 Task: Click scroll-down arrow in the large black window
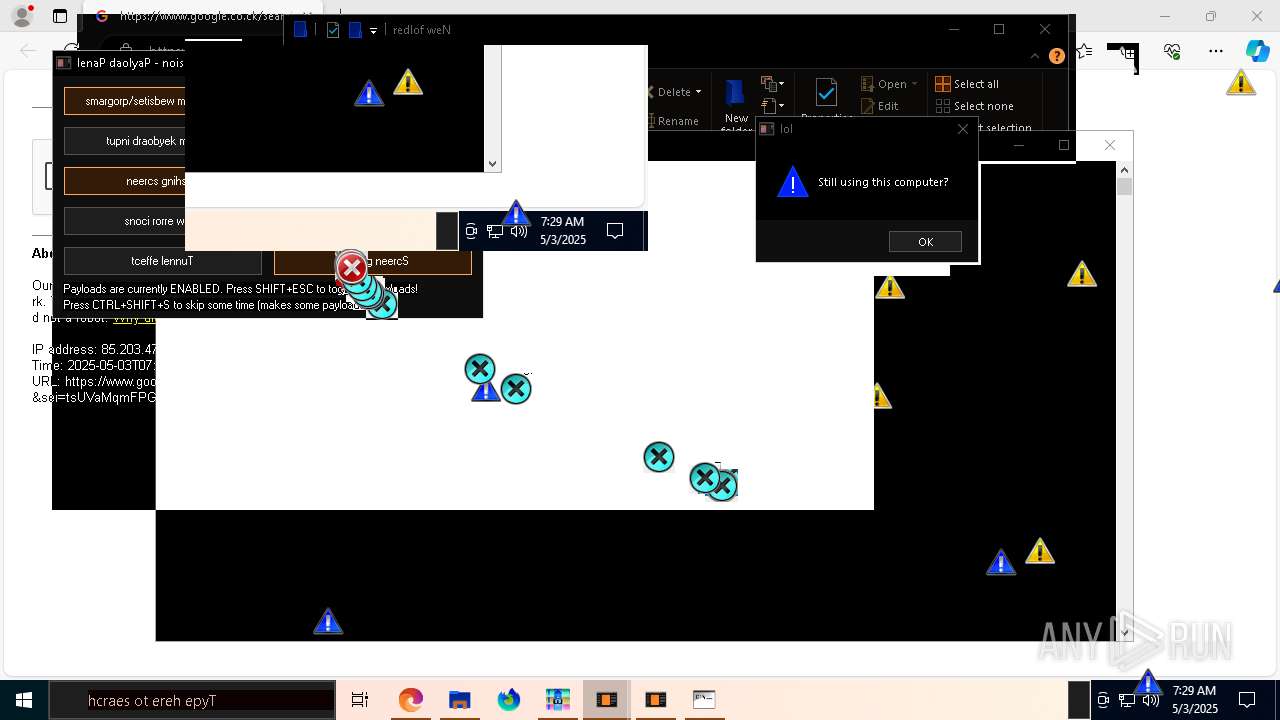[1125, 632]
